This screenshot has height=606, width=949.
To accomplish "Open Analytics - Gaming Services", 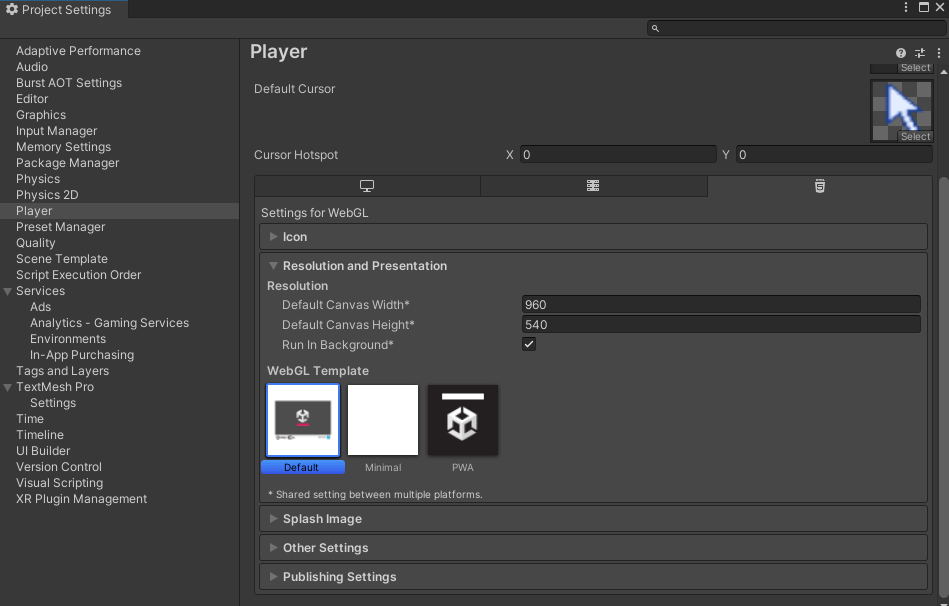I will click(x=110, y=323).
